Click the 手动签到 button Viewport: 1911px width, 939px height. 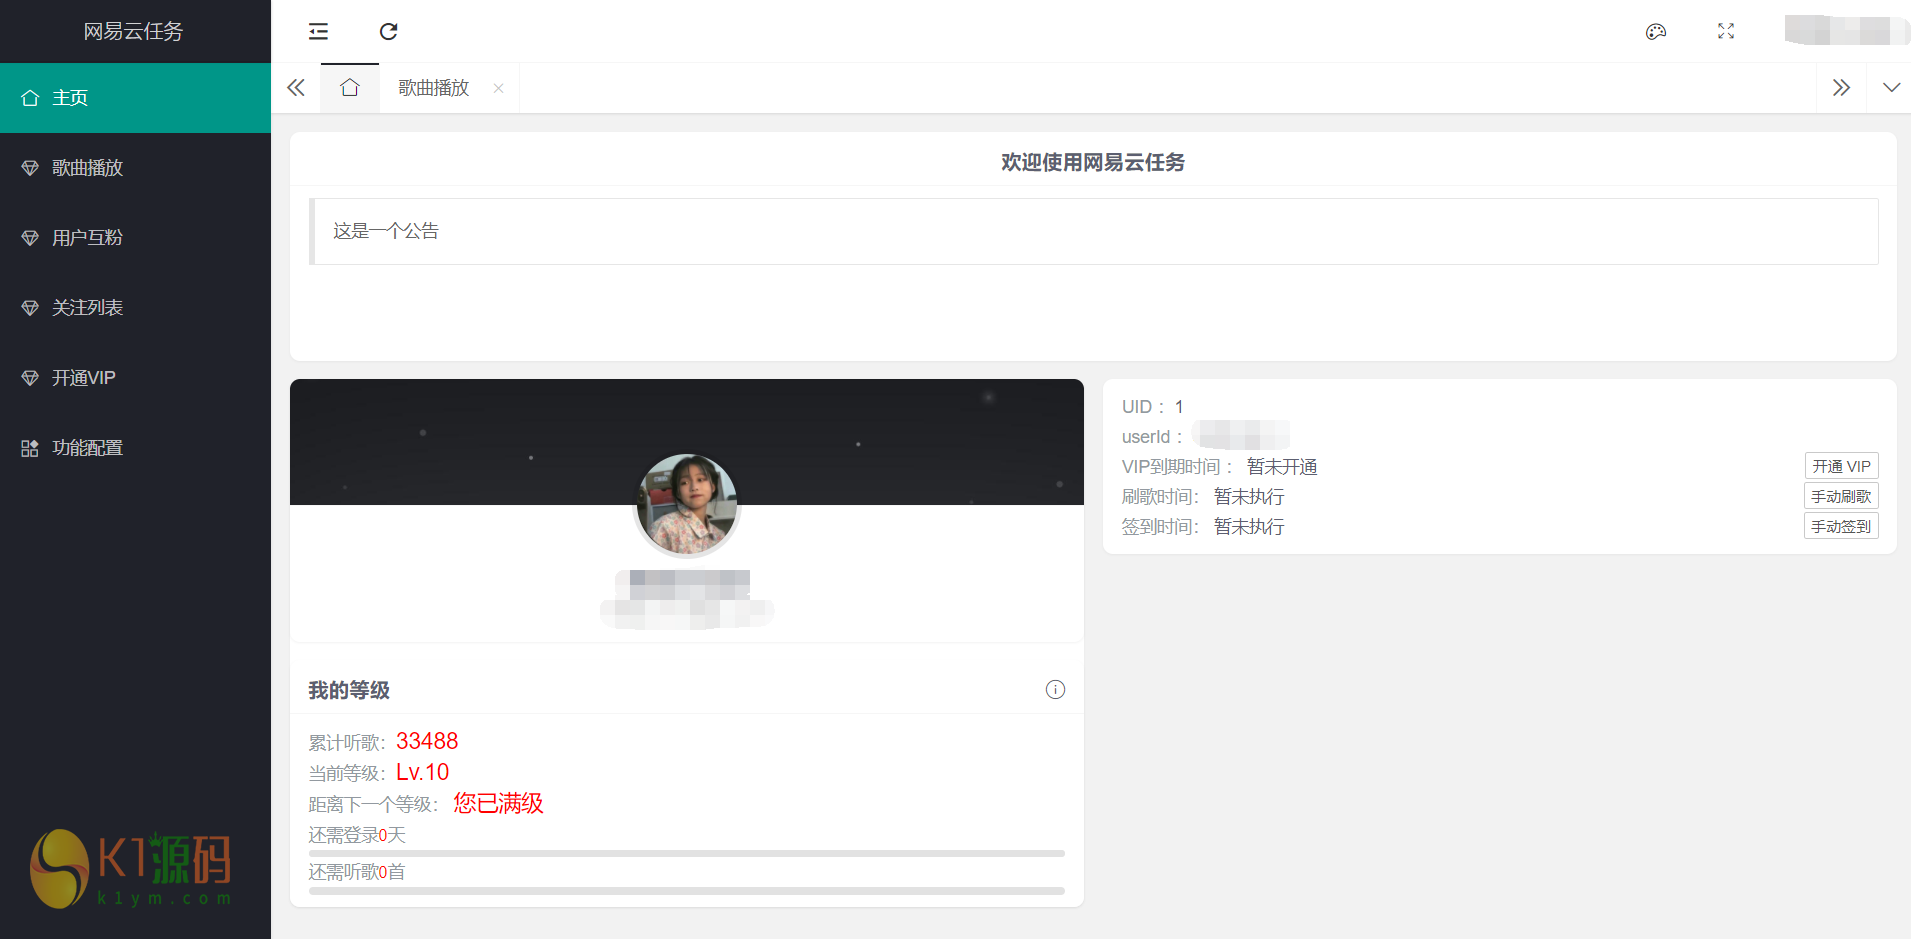click(x=1841, y=526)
